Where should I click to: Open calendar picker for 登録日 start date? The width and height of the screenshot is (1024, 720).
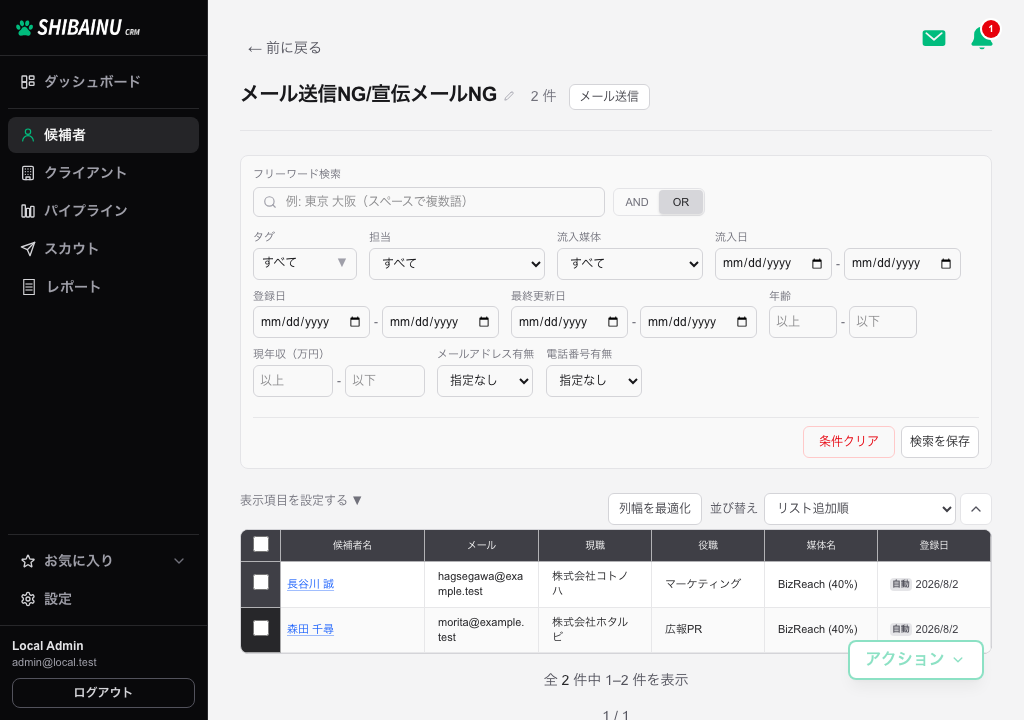(x=355, y=322)
